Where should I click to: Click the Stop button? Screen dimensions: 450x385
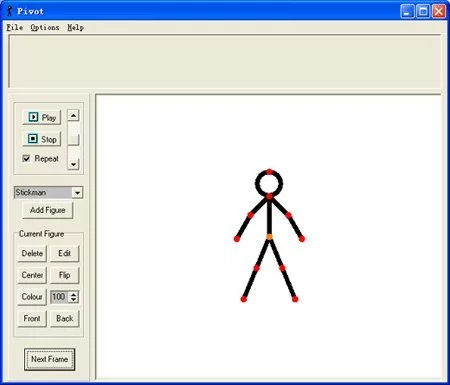pos(42,139)
